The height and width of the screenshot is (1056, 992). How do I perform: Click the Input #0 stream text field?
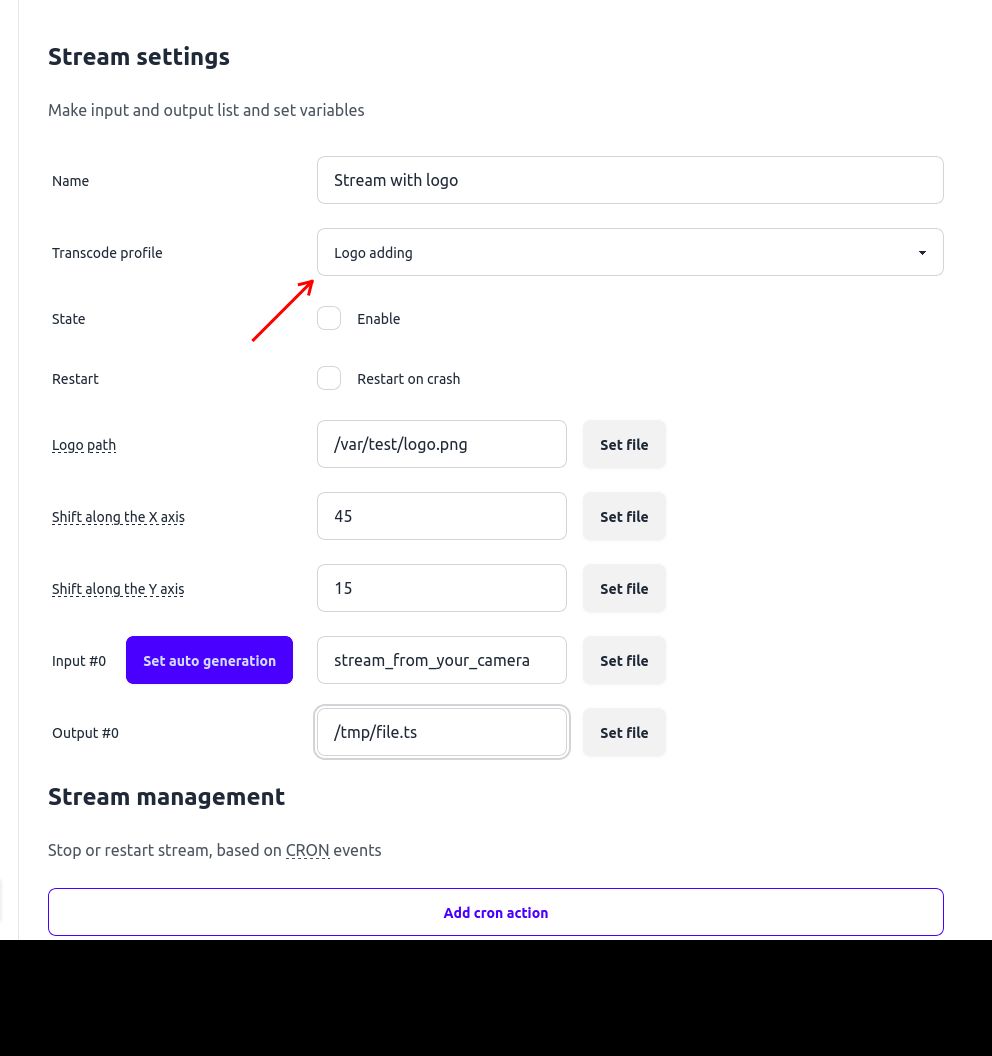pos(441,660)
